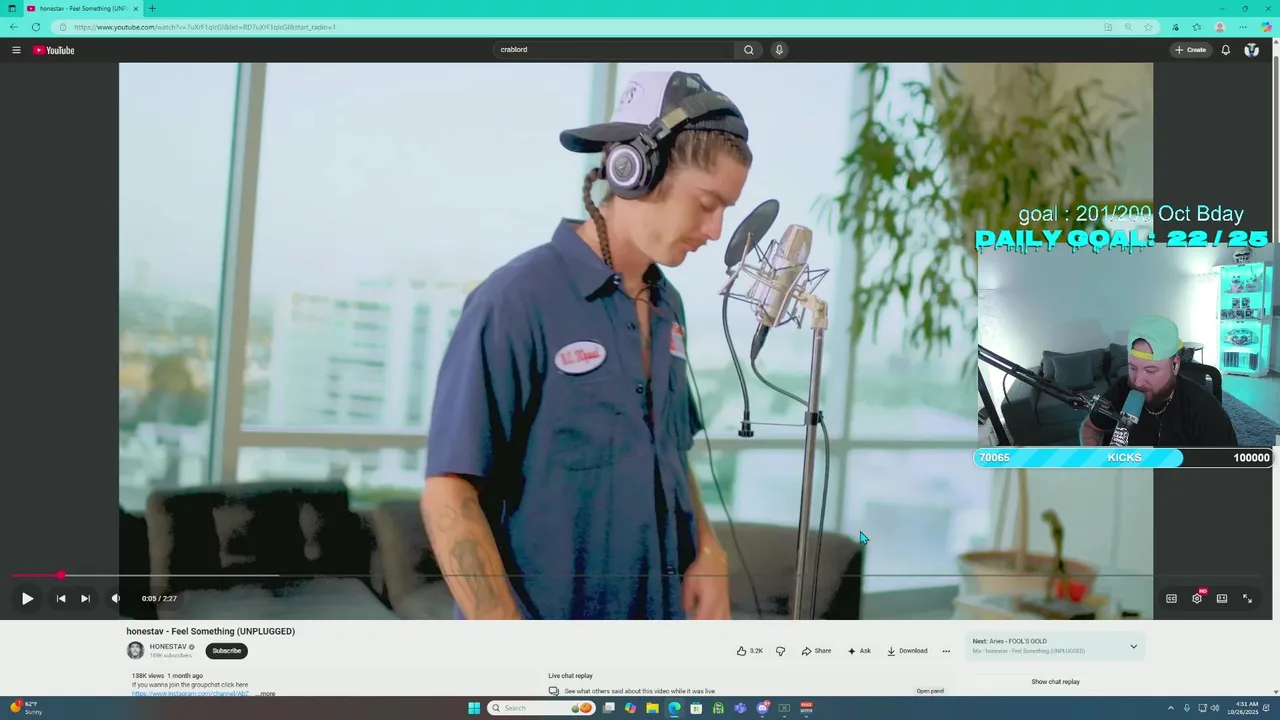Expand the description with ...more
The height and width of the screenshot is (720, 1280).
[x=267, y=693]
